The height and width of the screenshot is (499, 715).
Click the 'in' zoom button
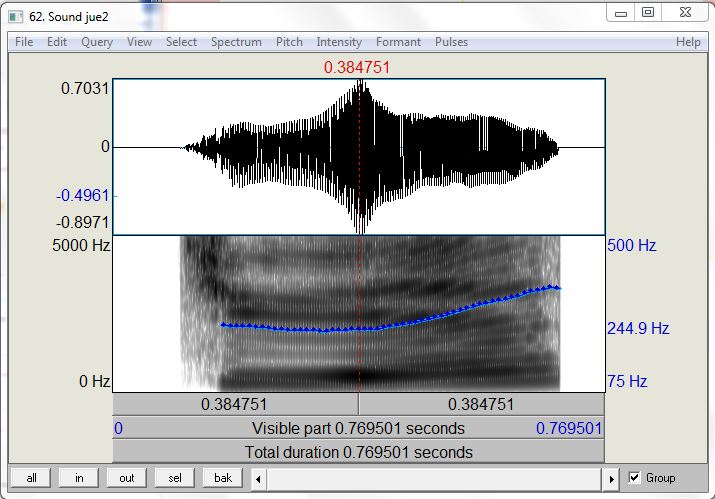(x=79, y=478)
